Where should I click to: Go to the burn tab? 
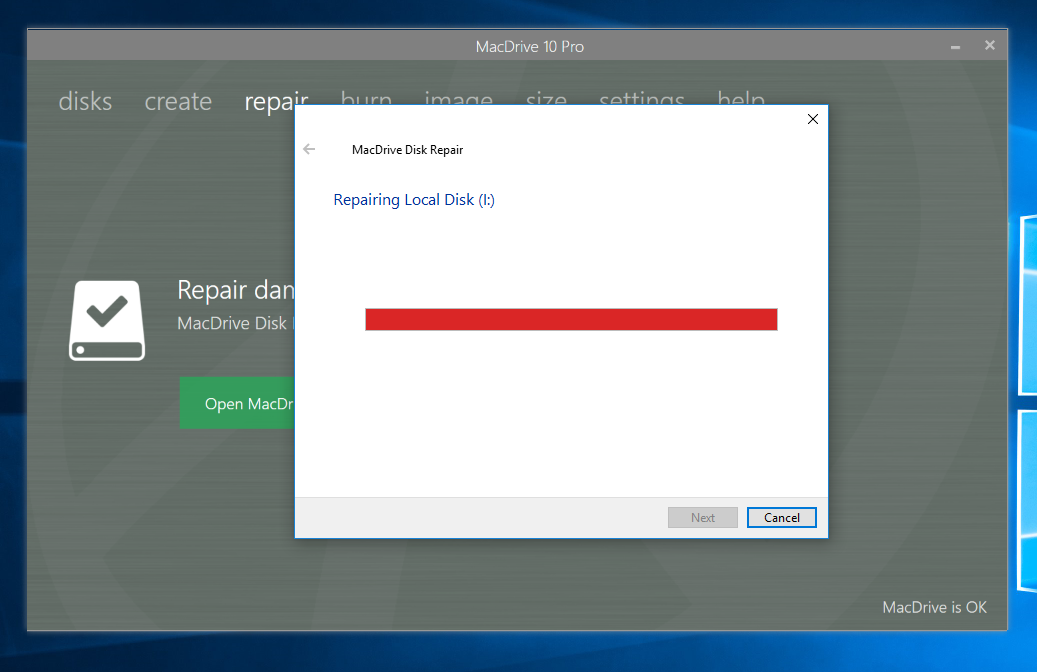[366, 97]
